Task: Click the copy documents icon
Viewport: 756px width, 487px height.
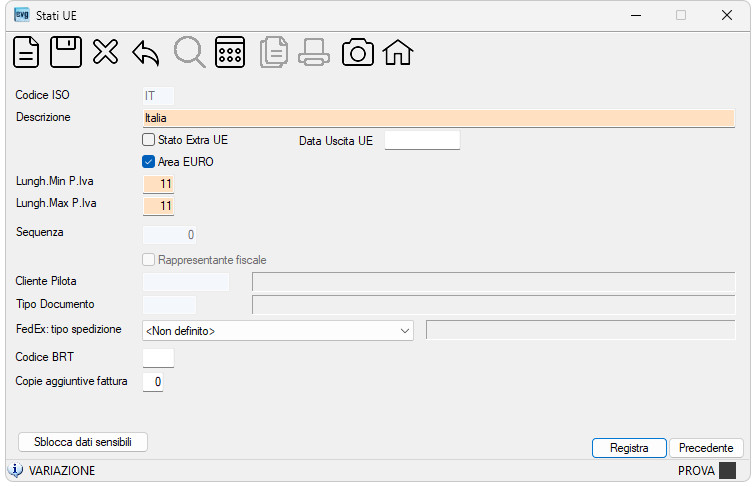Action: point(274,52)
